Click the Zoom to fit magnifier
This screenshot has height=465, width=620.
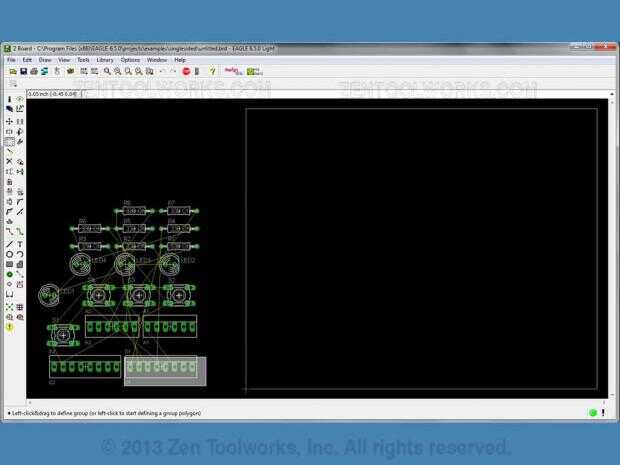coord(107,72)
